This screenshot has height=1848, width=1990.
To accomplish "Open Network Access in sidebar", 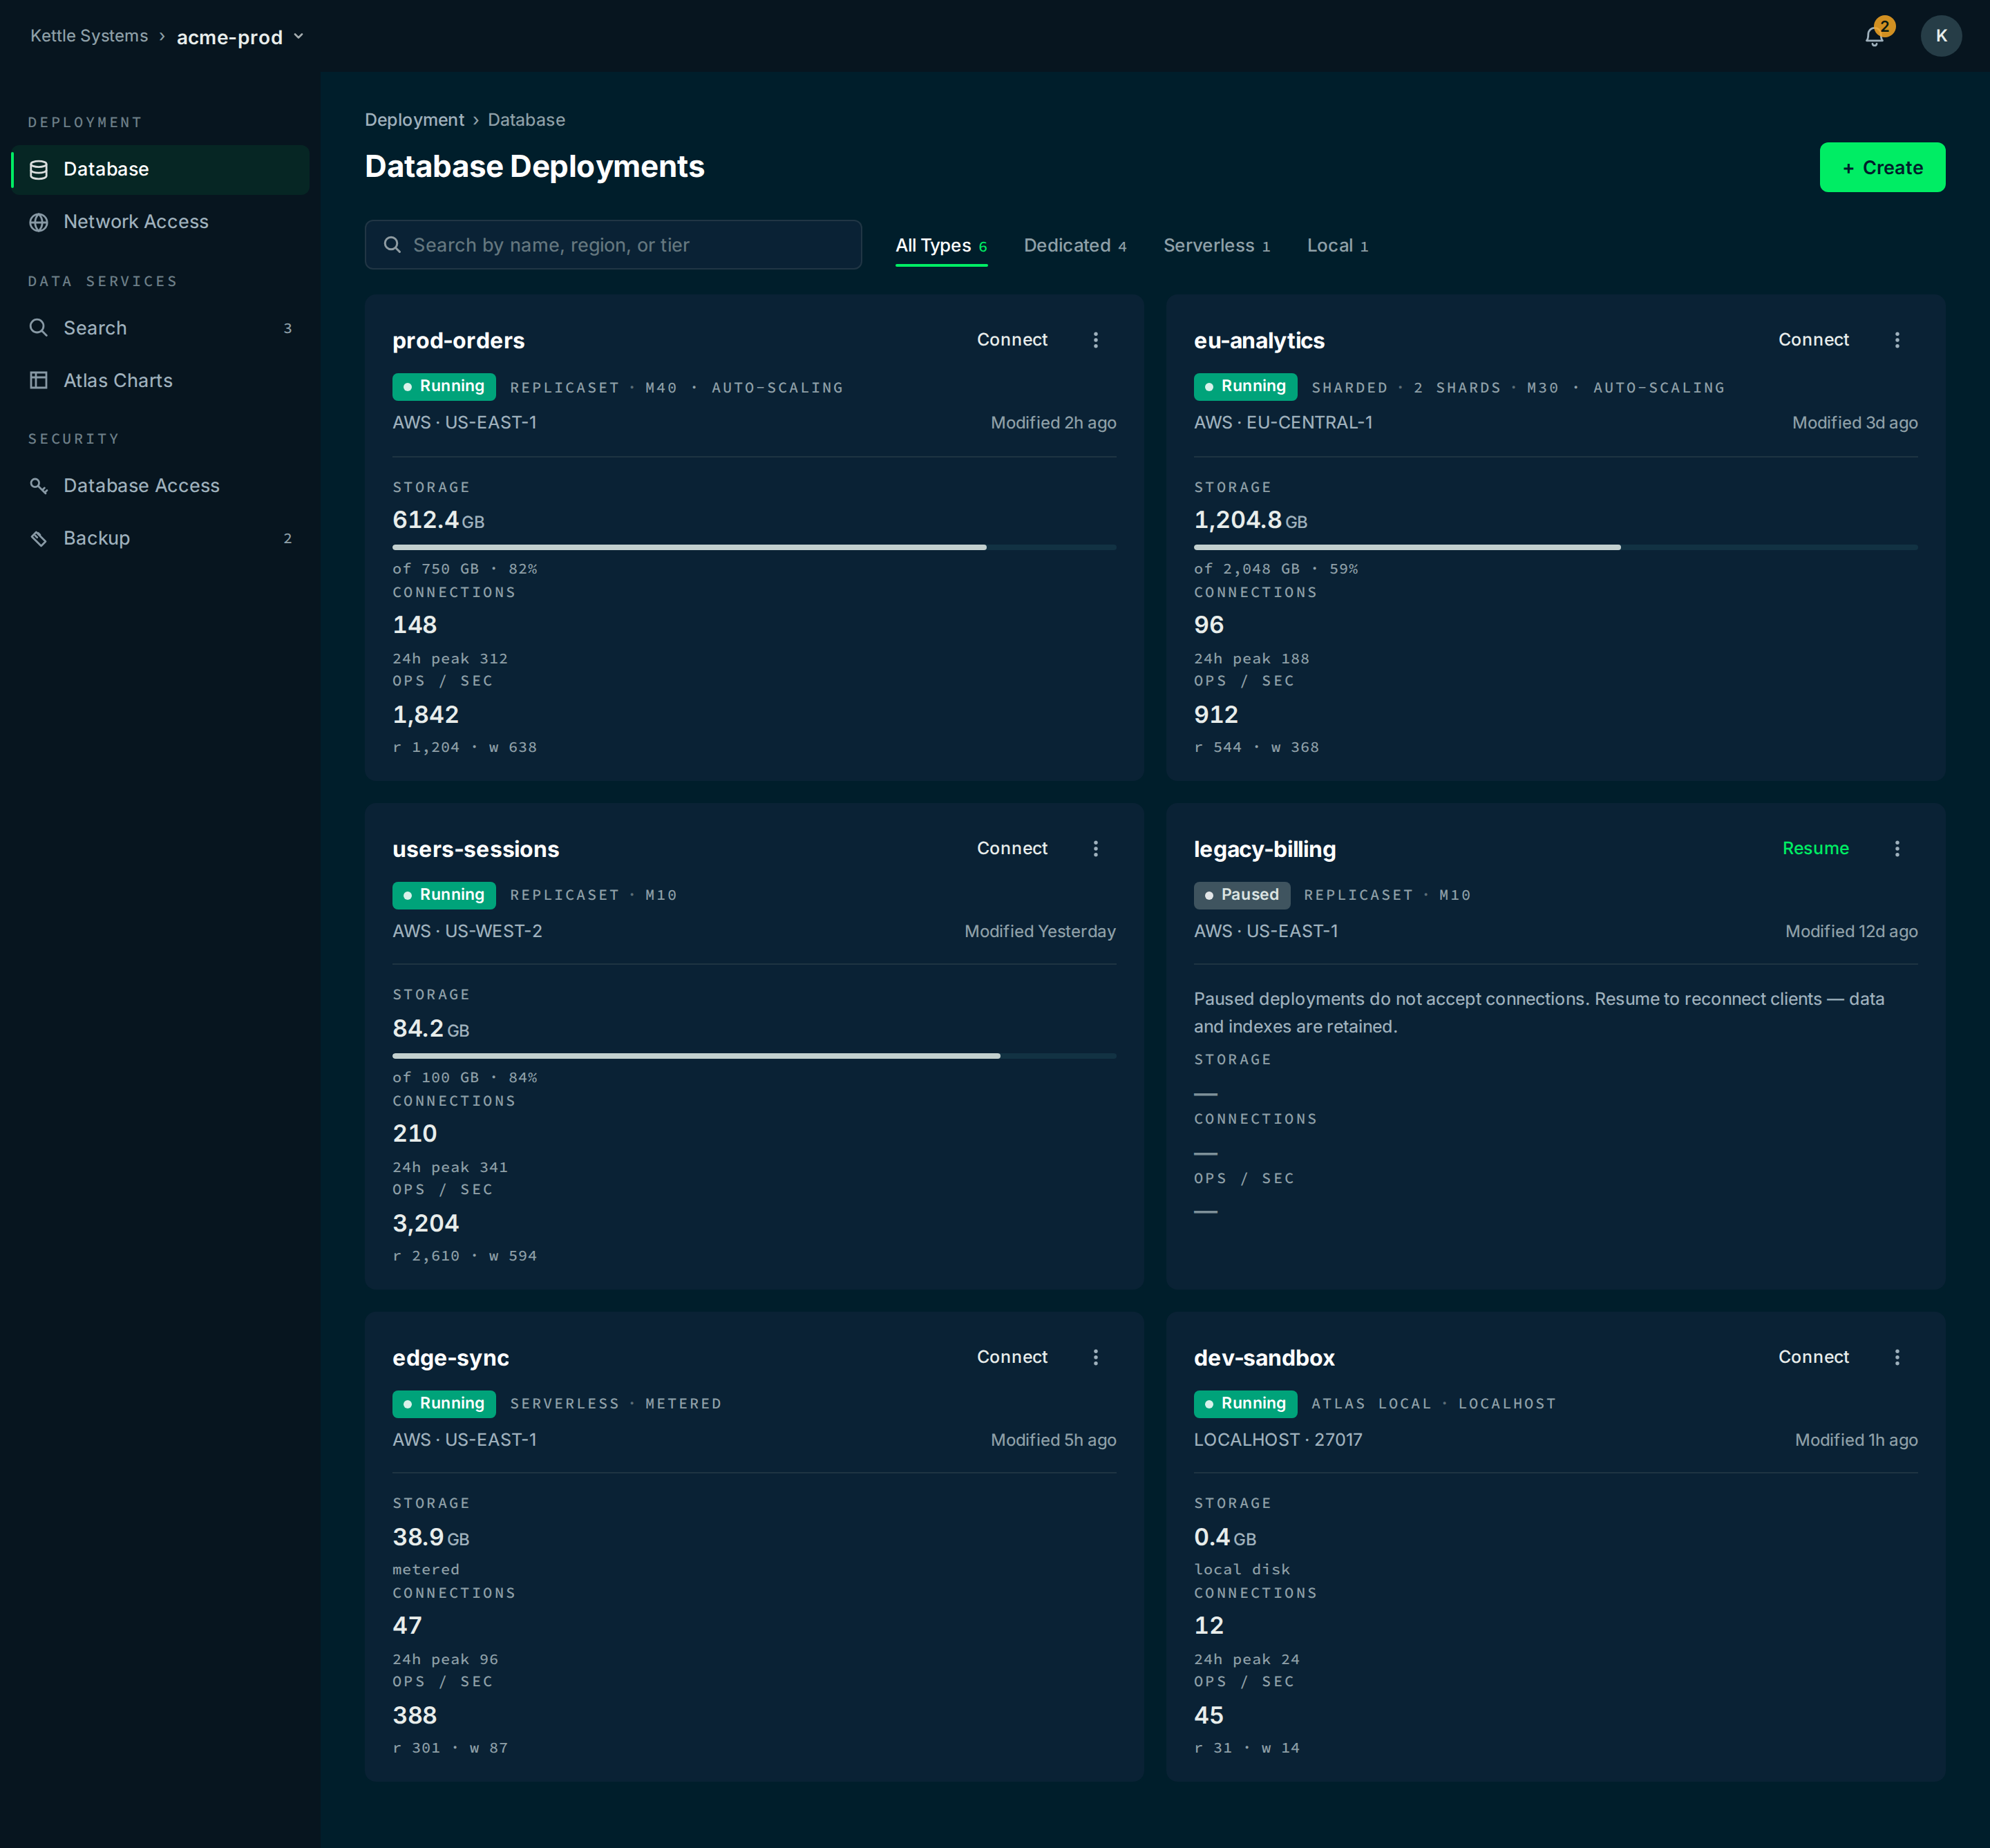I will pyautogui.click(x=160, y=222).
